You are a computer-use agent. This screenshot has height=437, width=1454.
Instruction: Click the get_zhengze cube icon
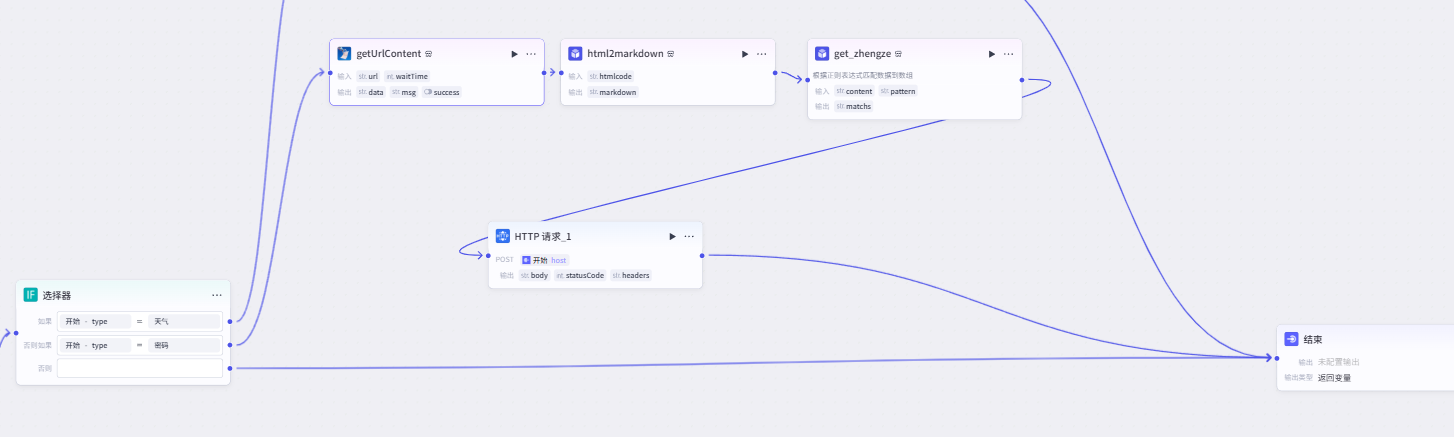pos(822,54)
